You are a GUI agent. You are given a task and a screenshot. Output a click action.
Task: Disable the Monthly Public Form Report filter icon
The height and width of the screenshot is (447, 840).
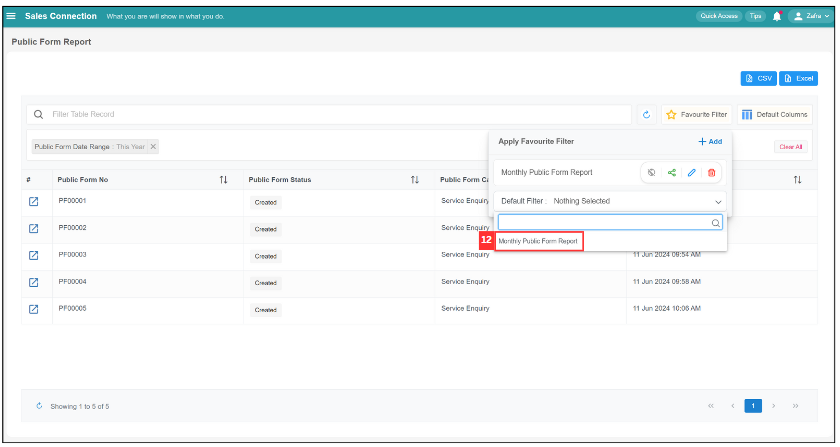[651, 173]
